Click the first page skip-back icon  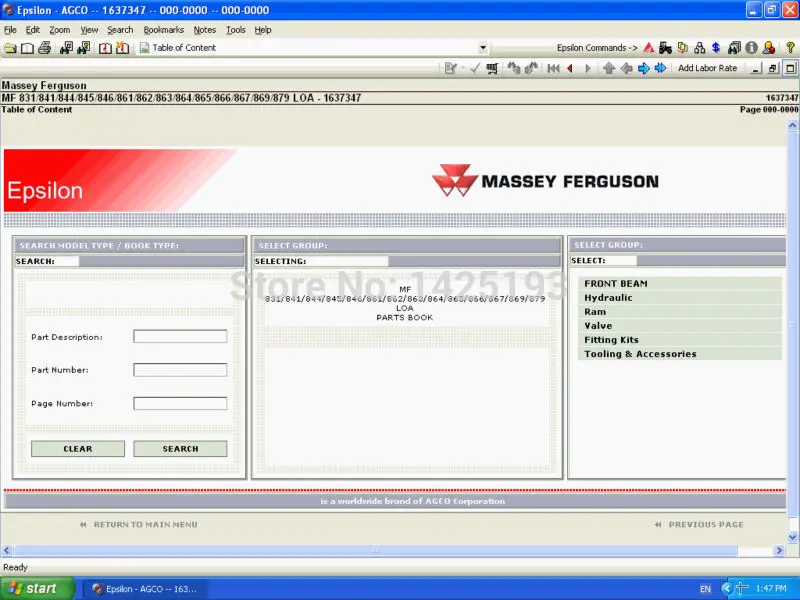tap(553, 68)
